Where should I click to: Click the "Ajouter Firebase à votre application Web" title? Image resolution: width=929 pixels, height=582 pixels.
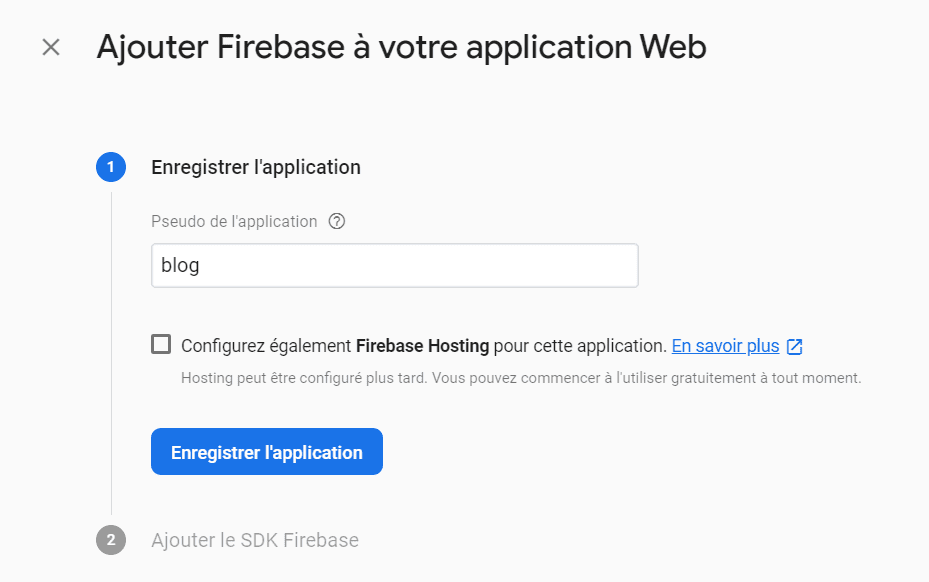(x=401, y=47)
